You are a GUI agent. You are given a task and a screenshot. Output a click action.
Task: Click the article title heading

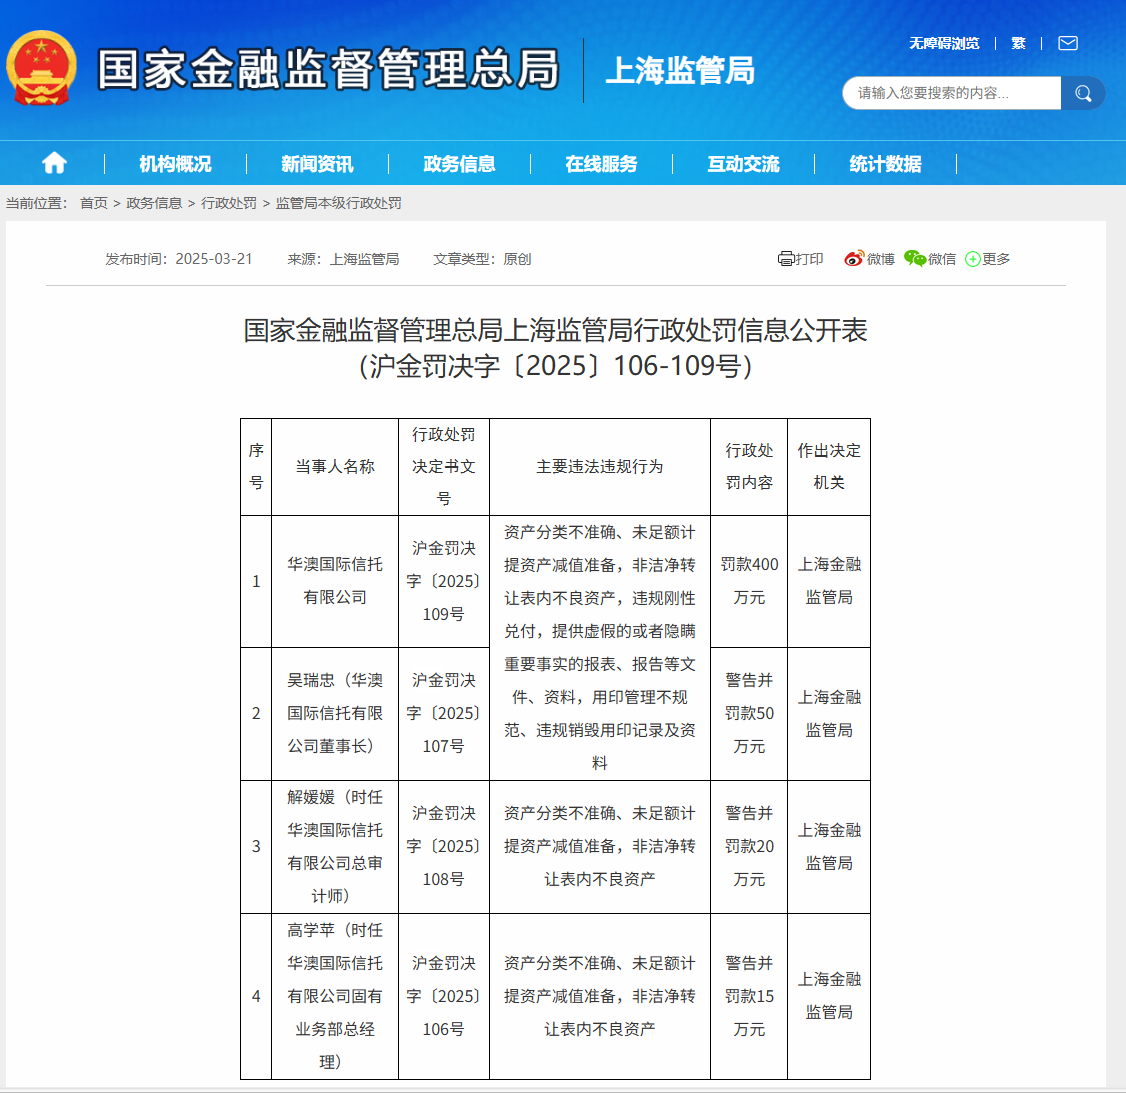point(555,330)
